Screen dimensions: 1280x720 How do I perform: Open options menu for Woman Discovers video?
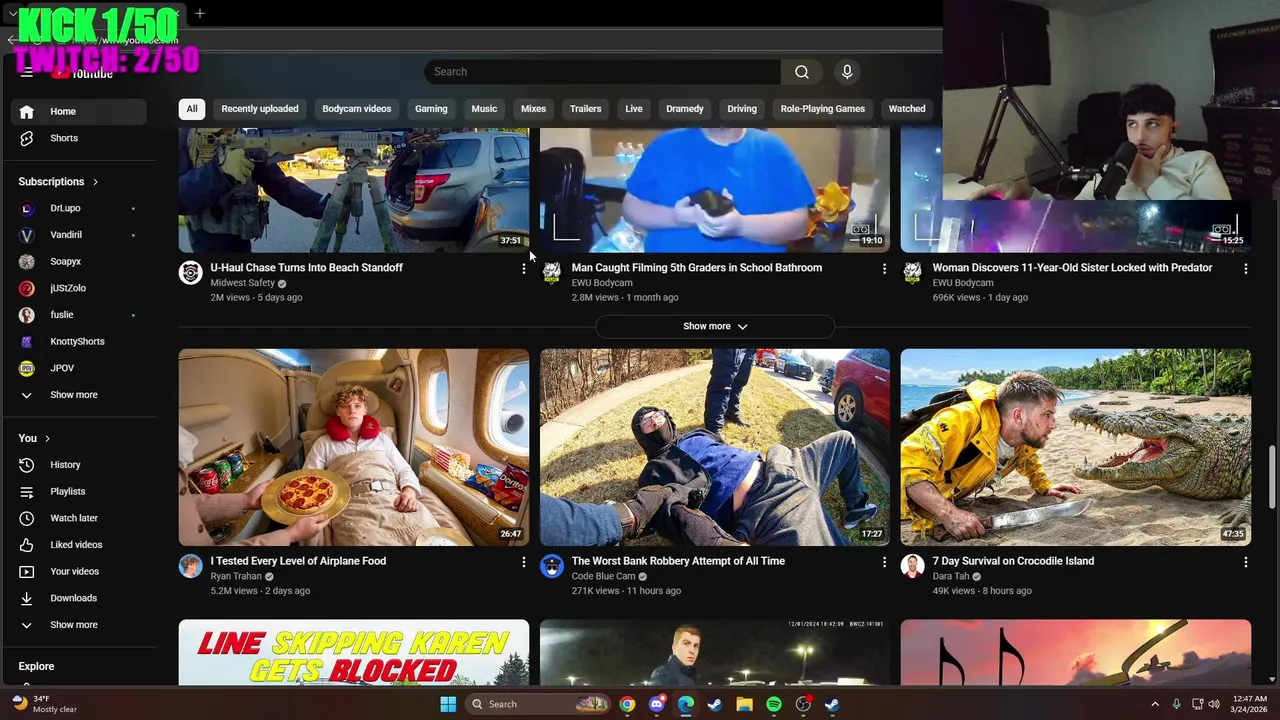point(1245,269)
